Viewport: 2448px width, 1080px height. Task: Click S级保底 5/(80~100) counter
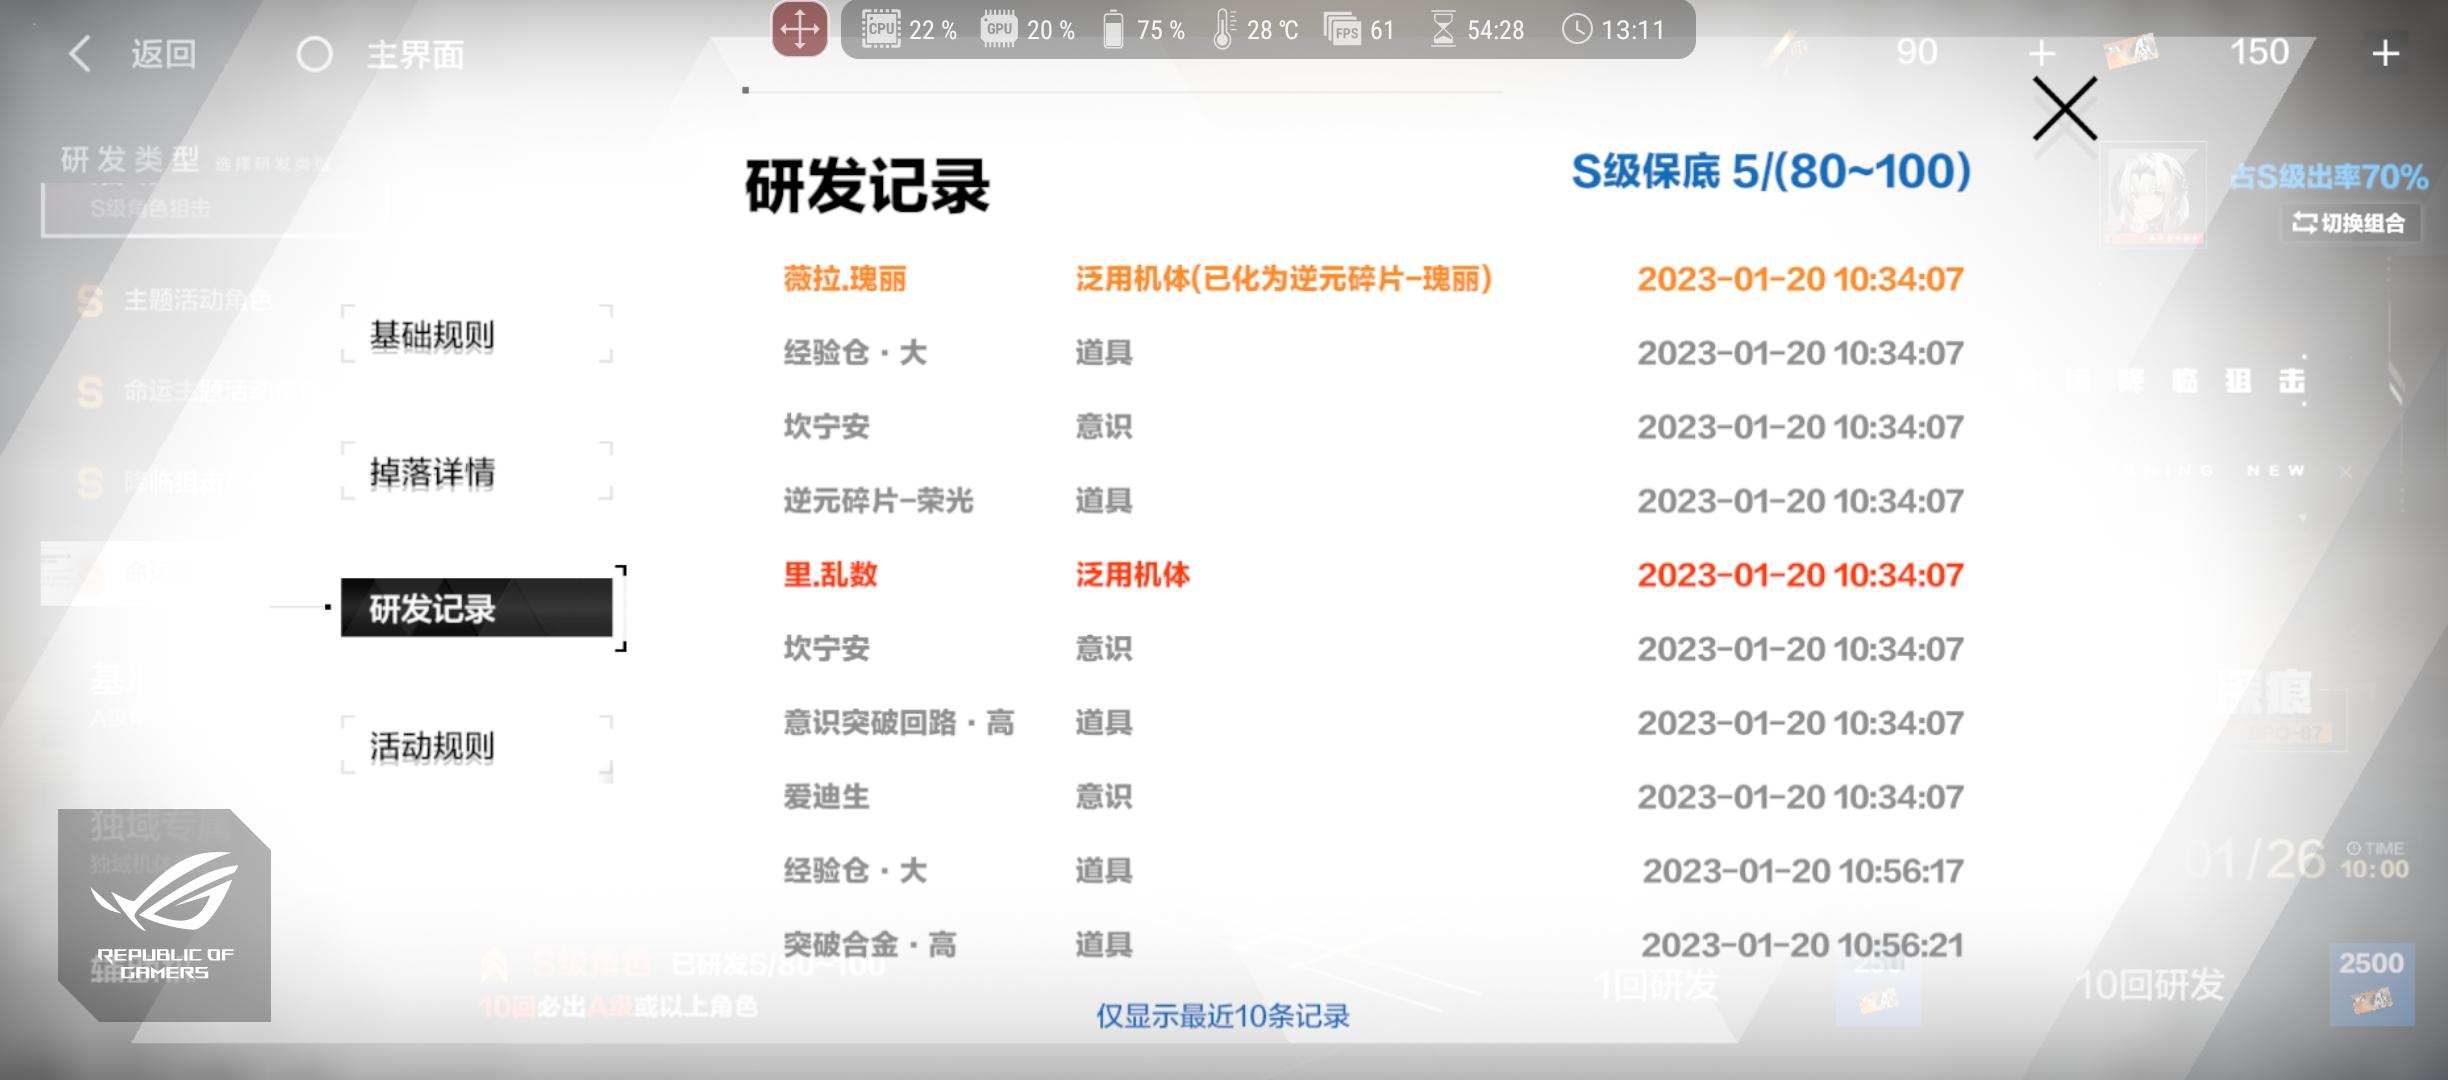coord(1771,172)
